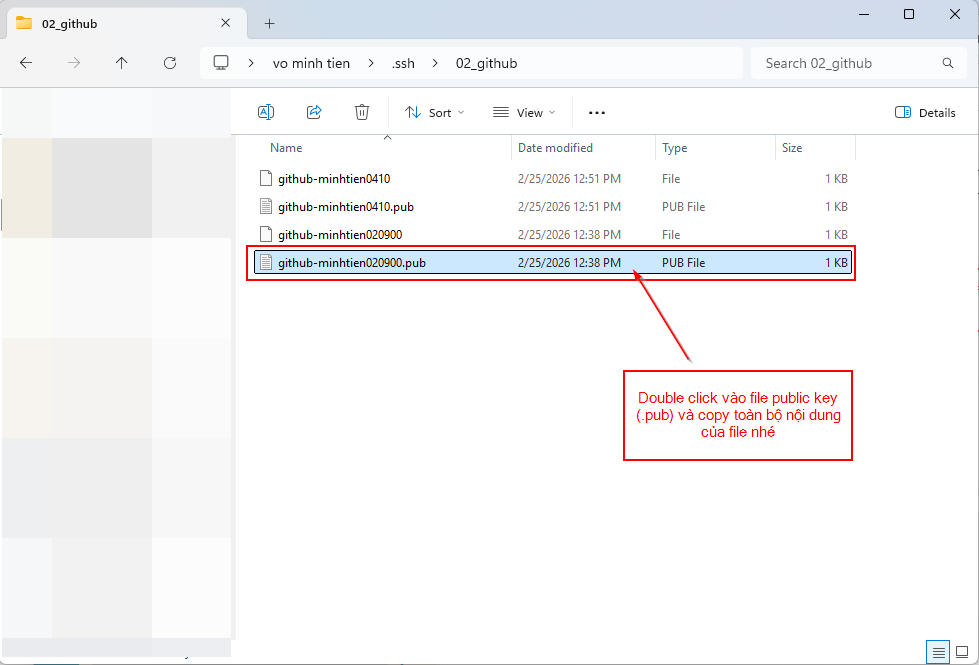Click the This PC monitor icon

click(x=221, y=63)
